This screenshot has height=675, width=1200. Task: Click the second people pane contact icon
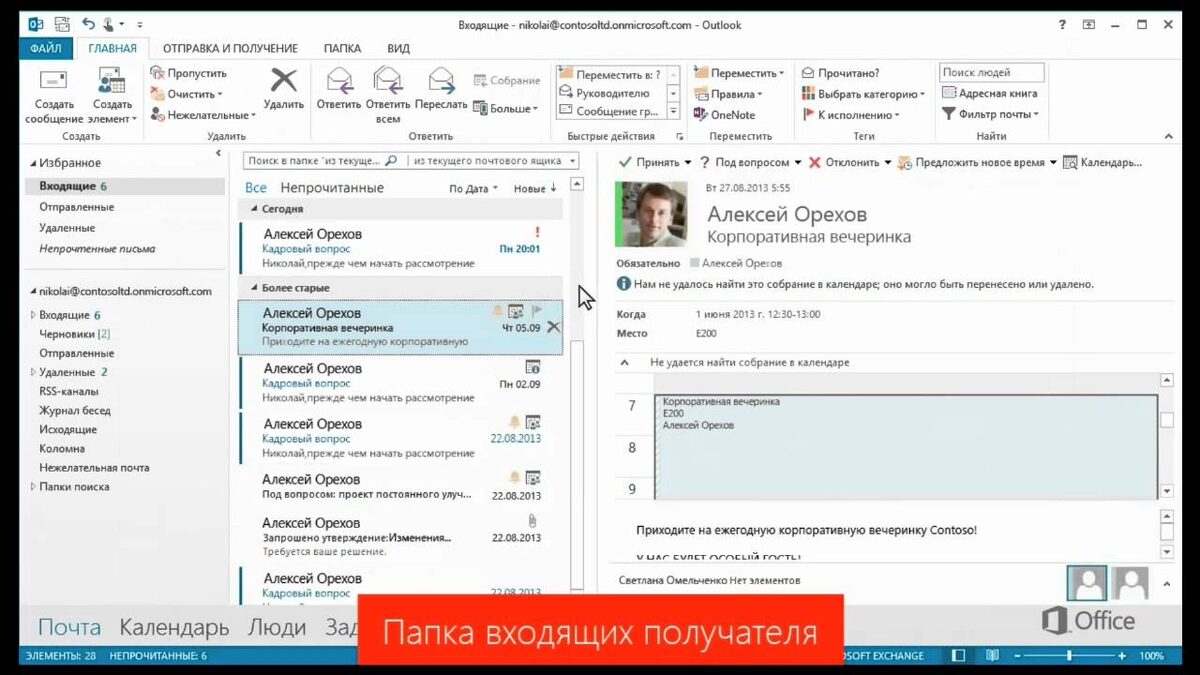coord(1131,582)
